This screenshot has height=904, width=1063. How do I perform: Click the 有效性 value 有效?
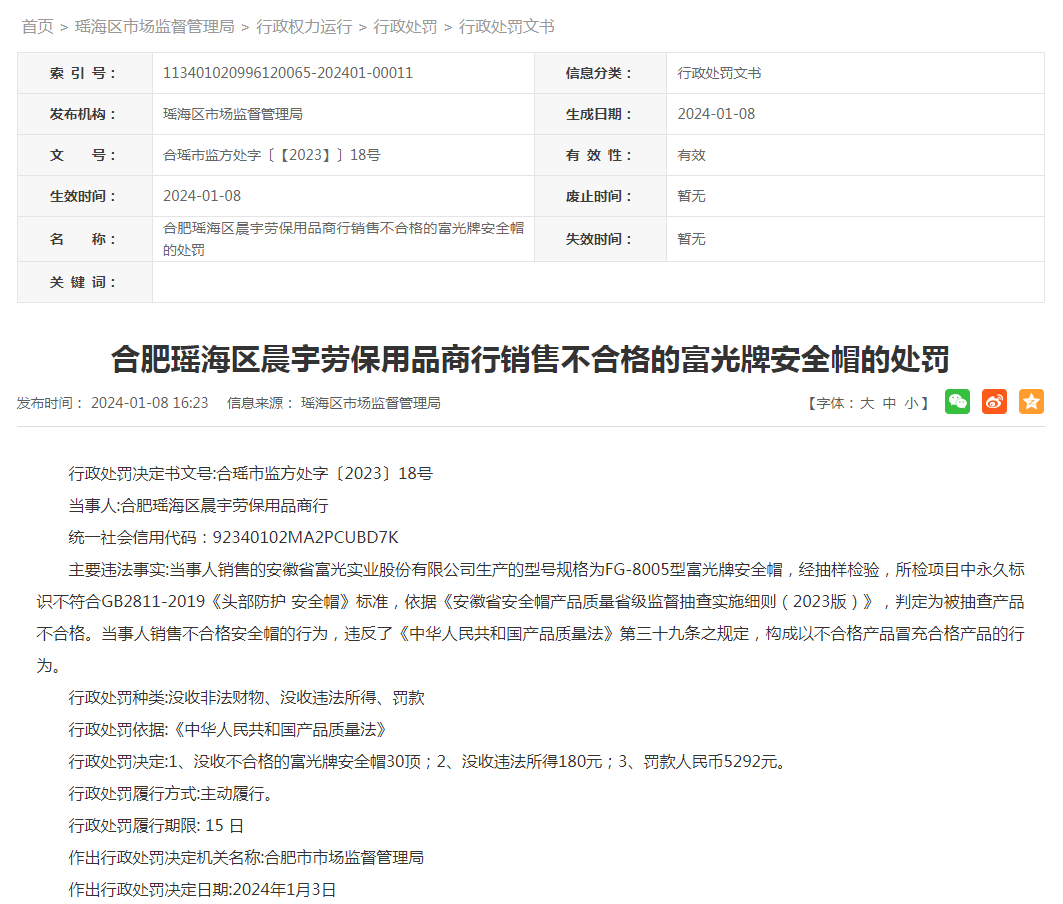pos(691,155)
